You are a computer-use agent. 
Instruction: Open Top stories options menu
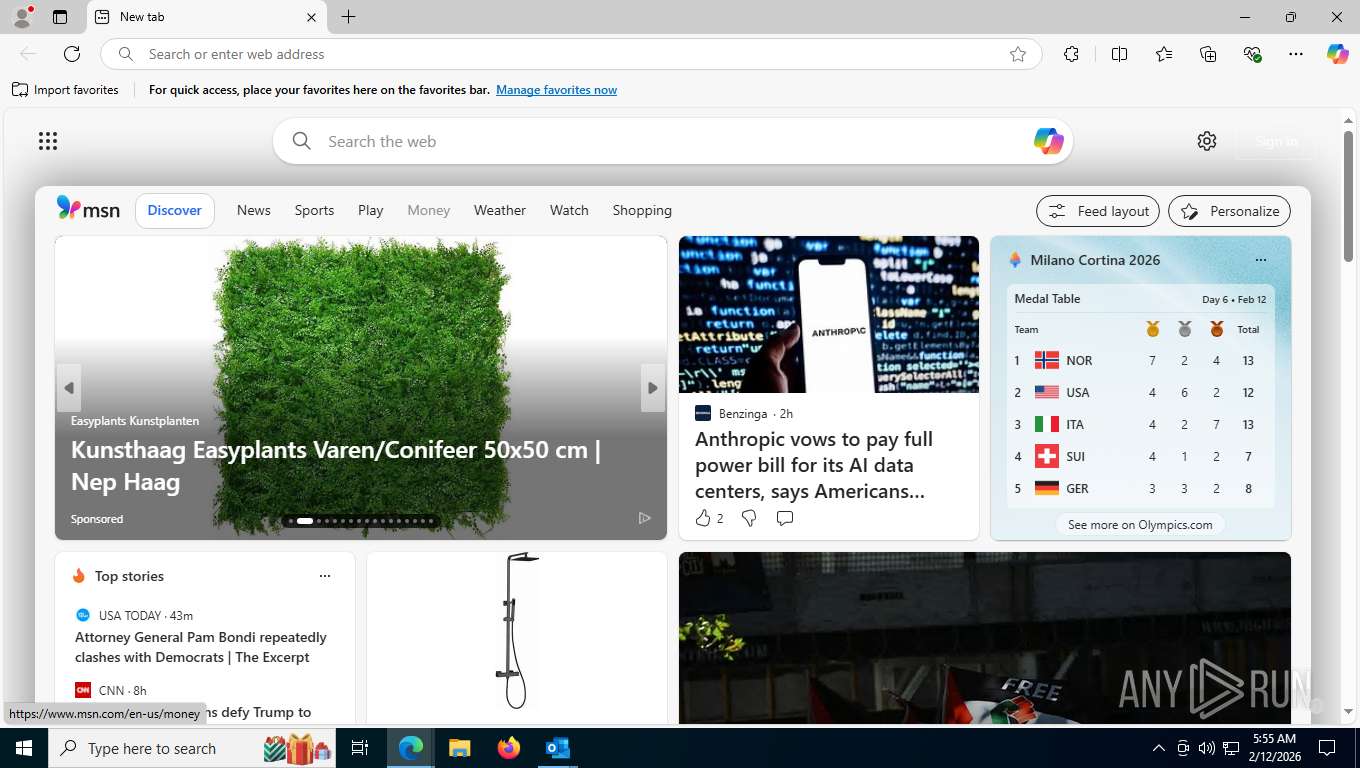324,576
